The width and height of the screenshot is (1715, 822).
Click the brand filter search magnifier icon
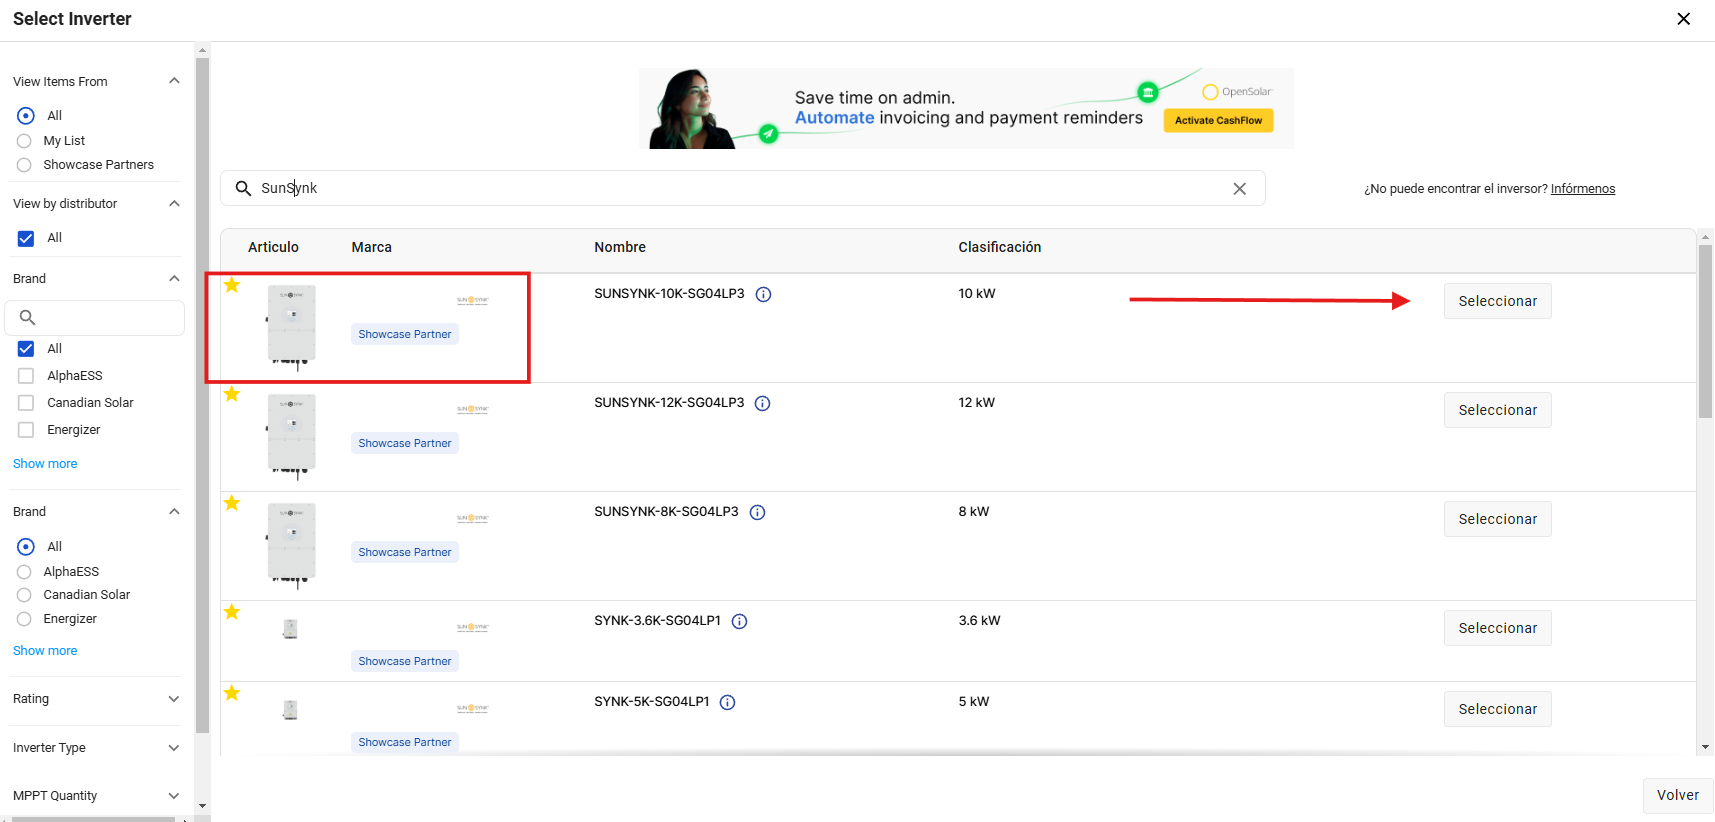(28, 318)
